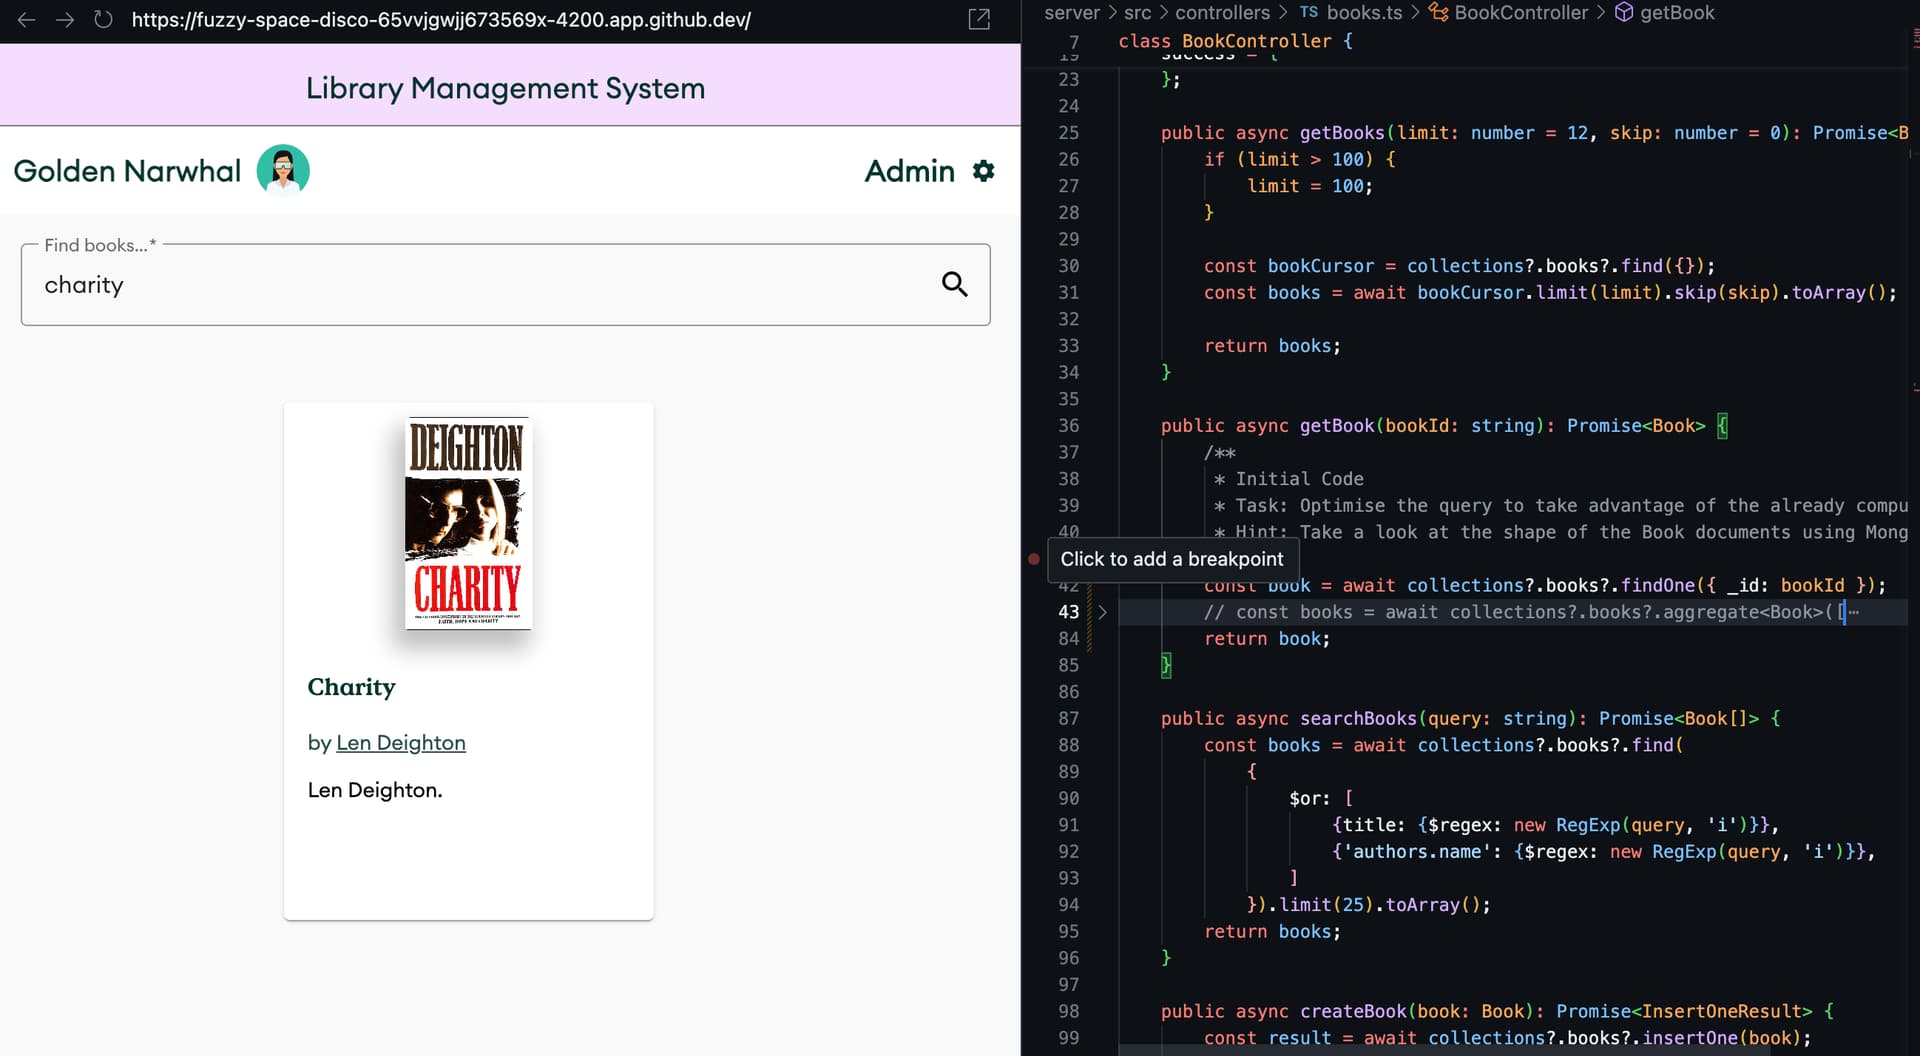Expand folded code at line 43
Image resolution: width=1920 pixels, height=1056 pixels.
pyautogui.click(x=1102, y=612)
